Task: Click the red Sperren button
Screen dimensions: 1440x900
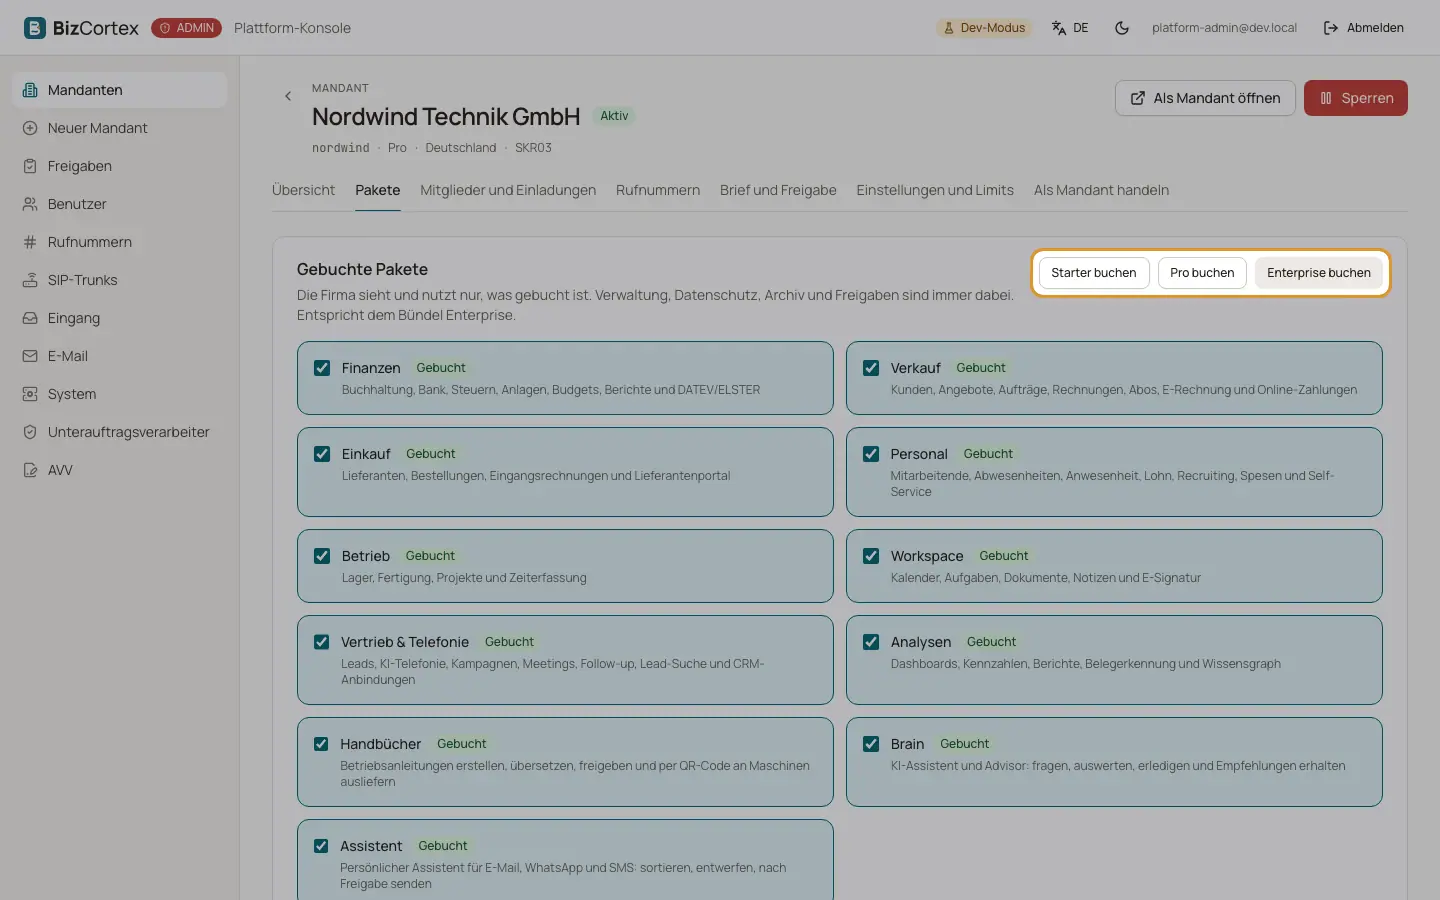Action: pyautogui.click(x=1356, y=98)
